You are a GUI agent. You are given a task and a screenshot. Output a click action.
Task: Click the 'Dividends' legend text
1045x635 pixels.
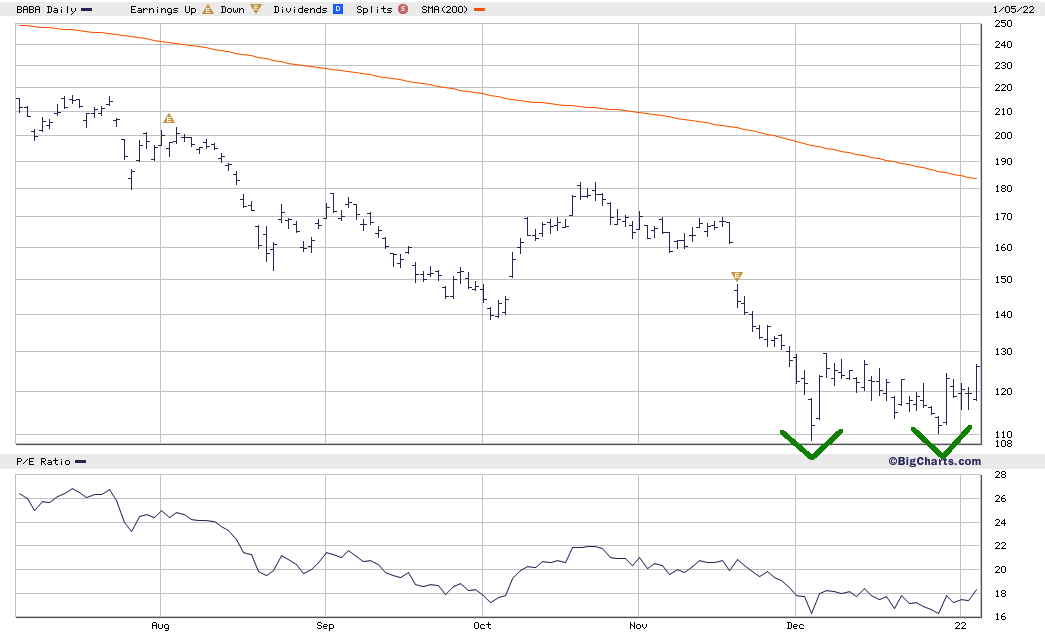coord(300,9)
